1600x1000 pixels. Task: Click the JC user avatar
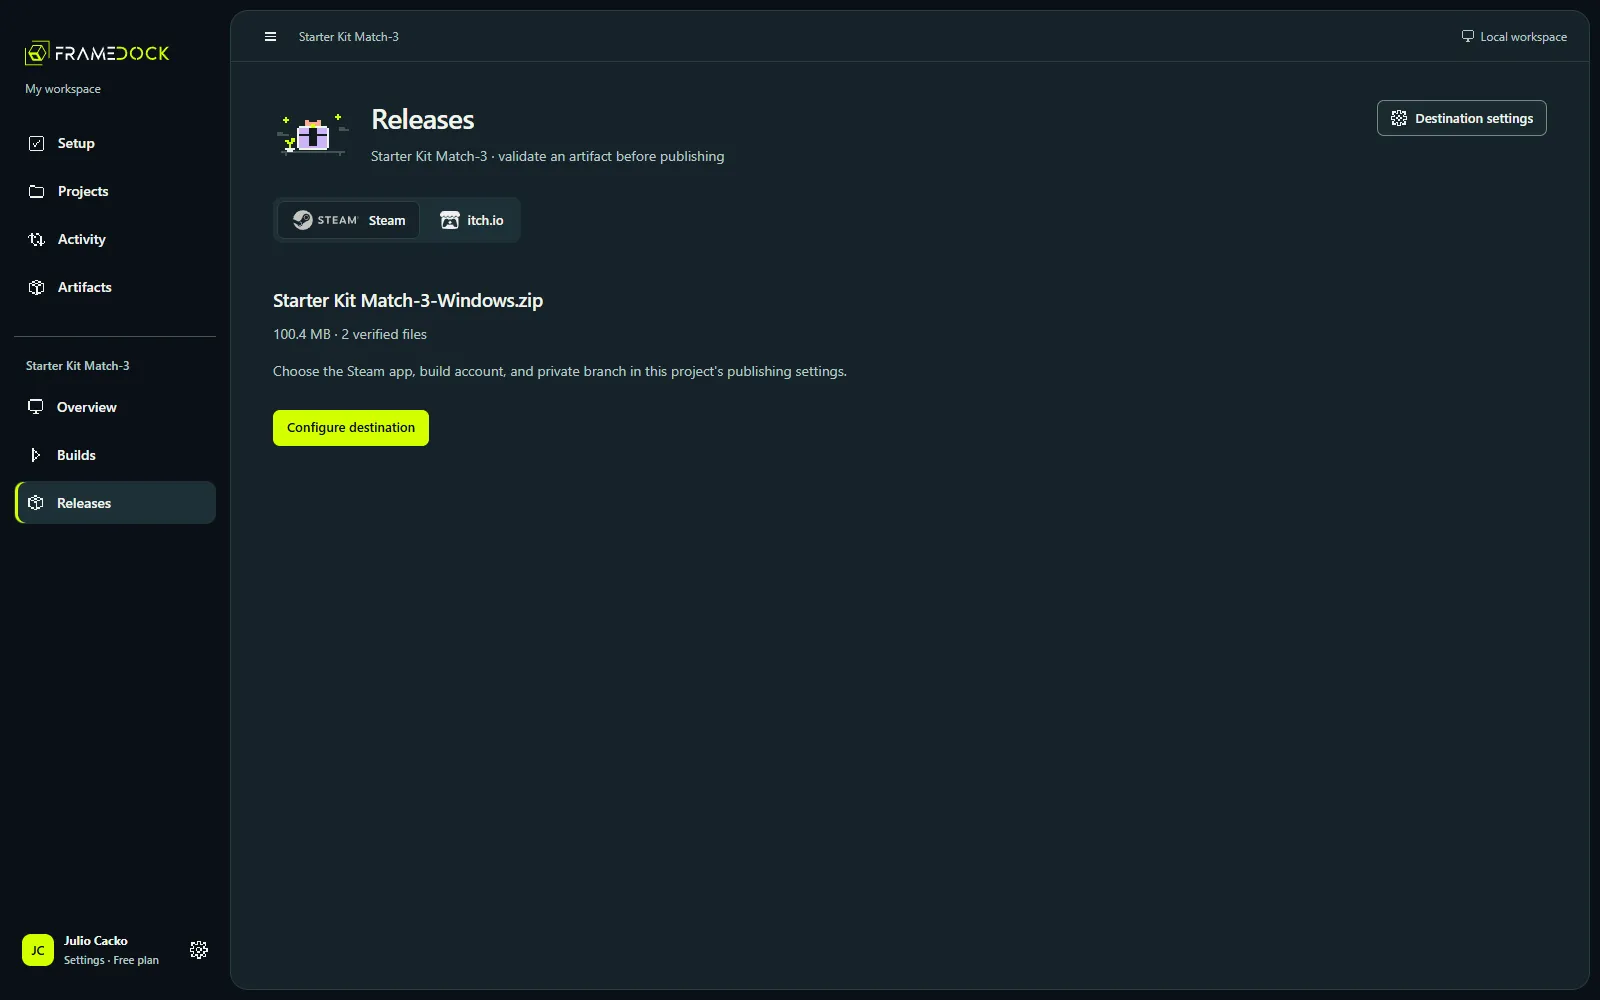(38, 950)
